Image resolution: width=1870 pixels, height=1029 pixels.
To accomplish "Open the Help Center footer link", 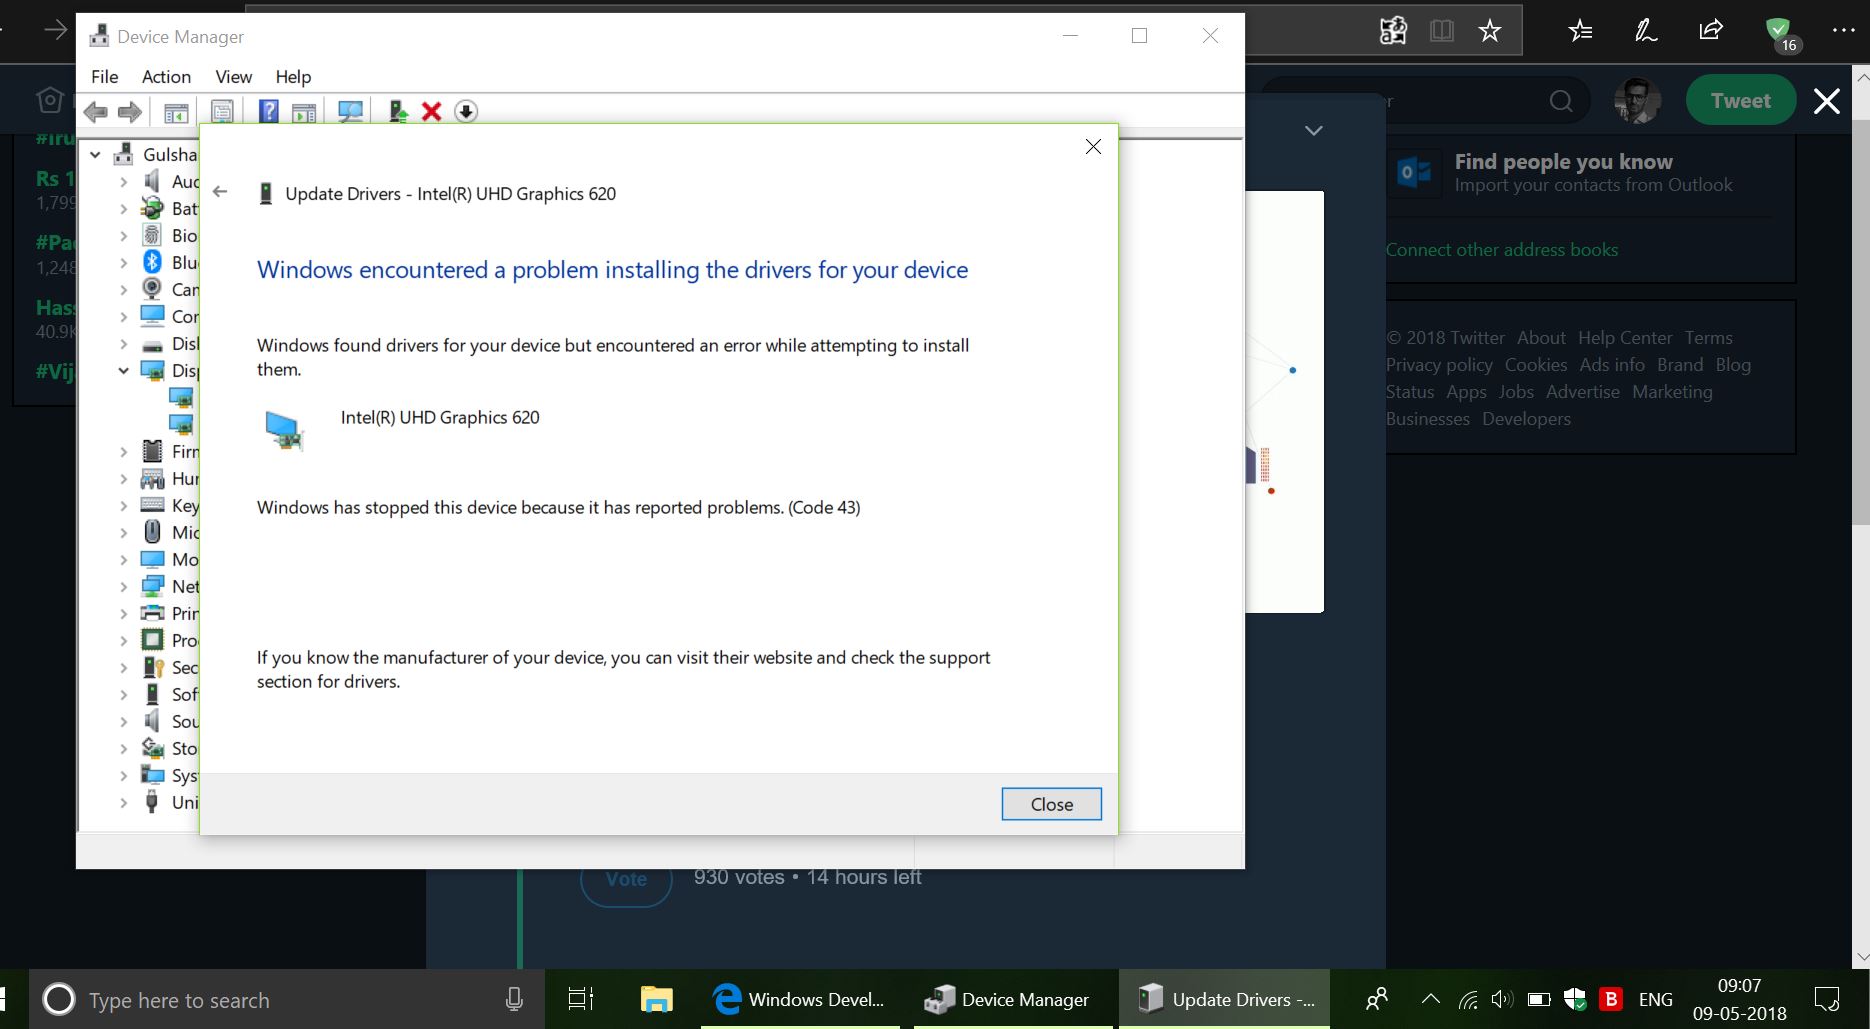I will click(1625, 338).
